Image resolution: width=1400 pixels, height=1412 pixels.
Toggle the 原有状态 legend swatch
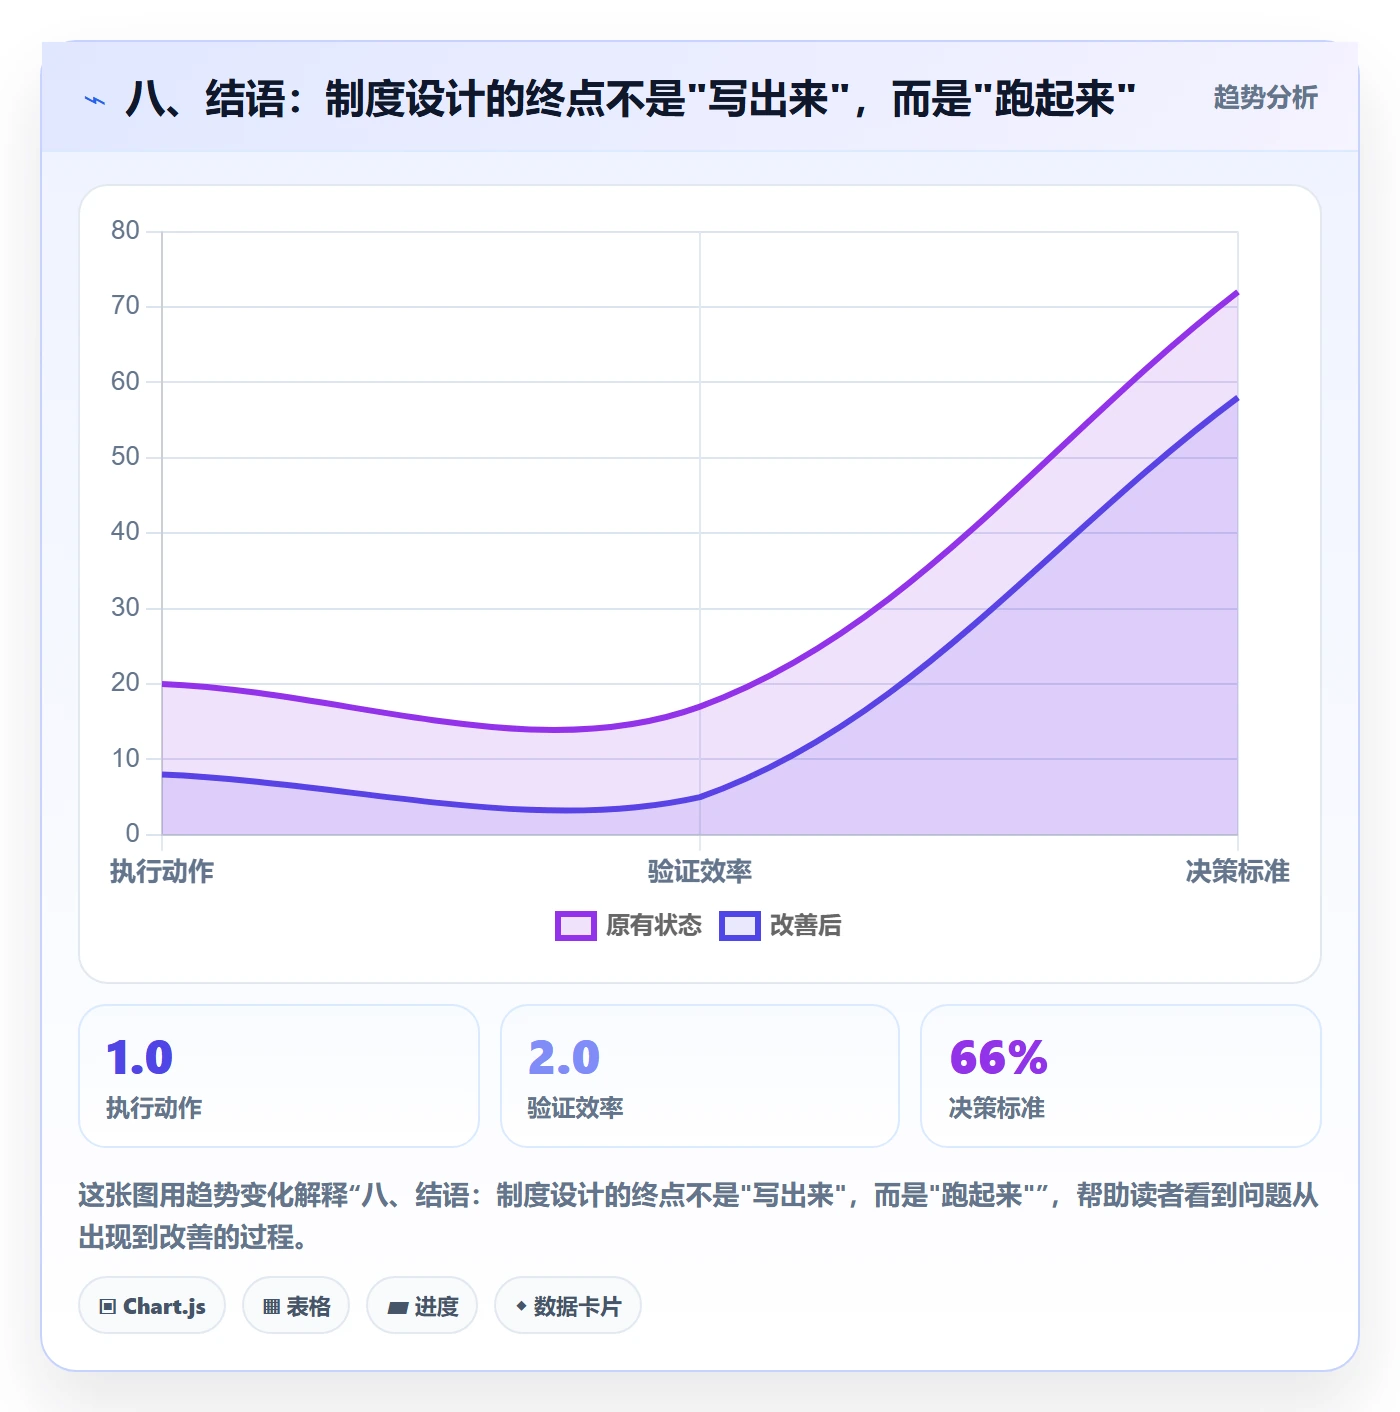(x=575, y=926)
